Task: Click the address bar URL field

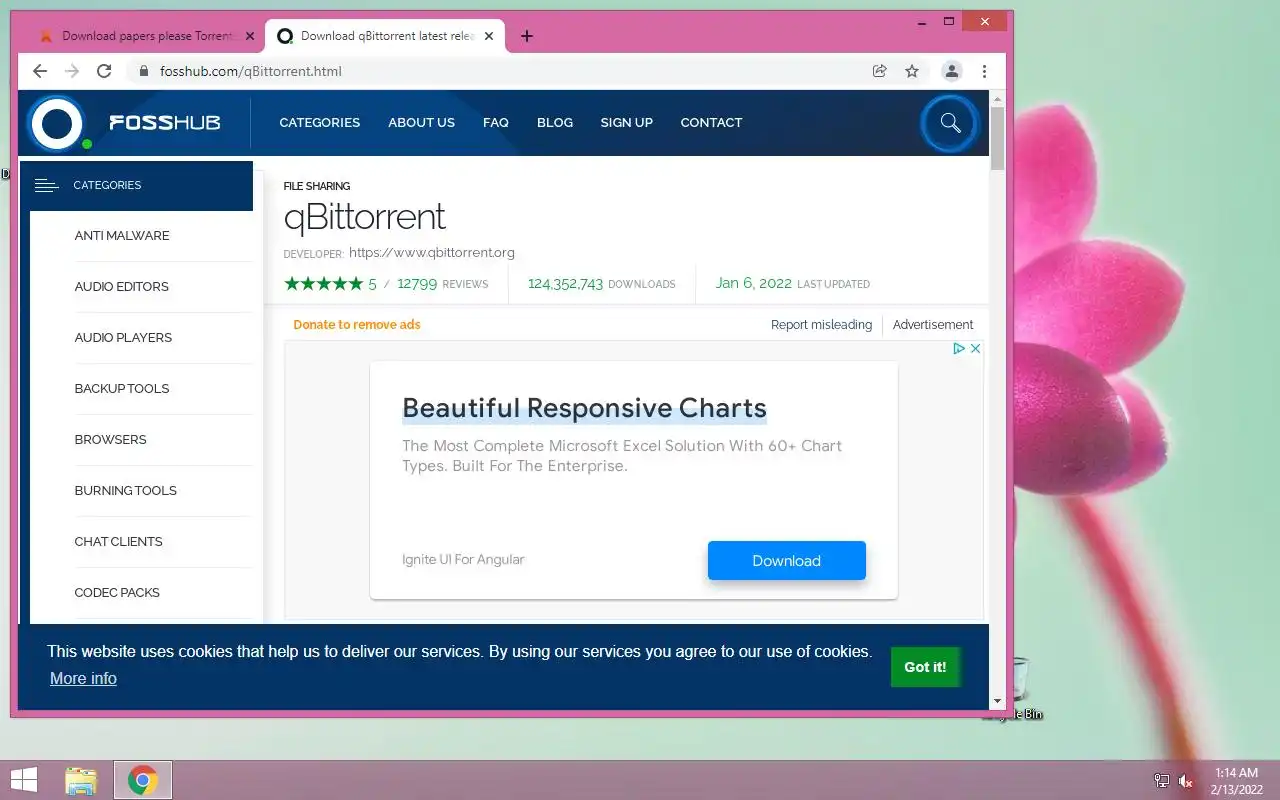Action: [500, 71]
